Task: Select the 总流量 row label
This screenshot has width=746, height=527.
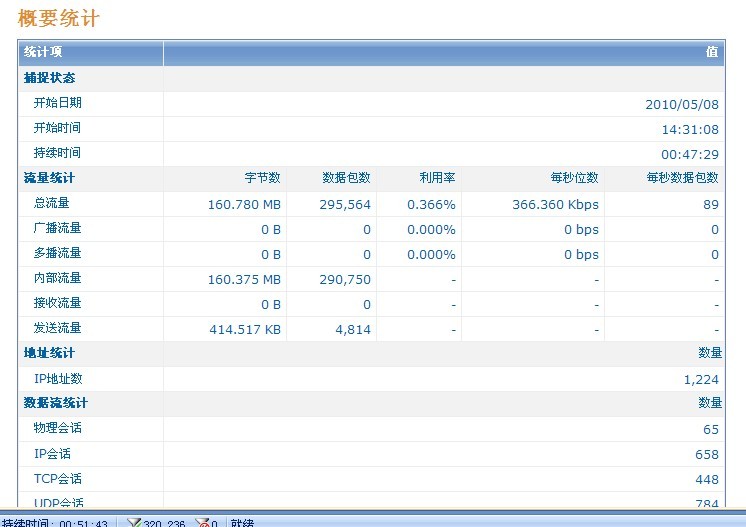Action: coord(51,203)
